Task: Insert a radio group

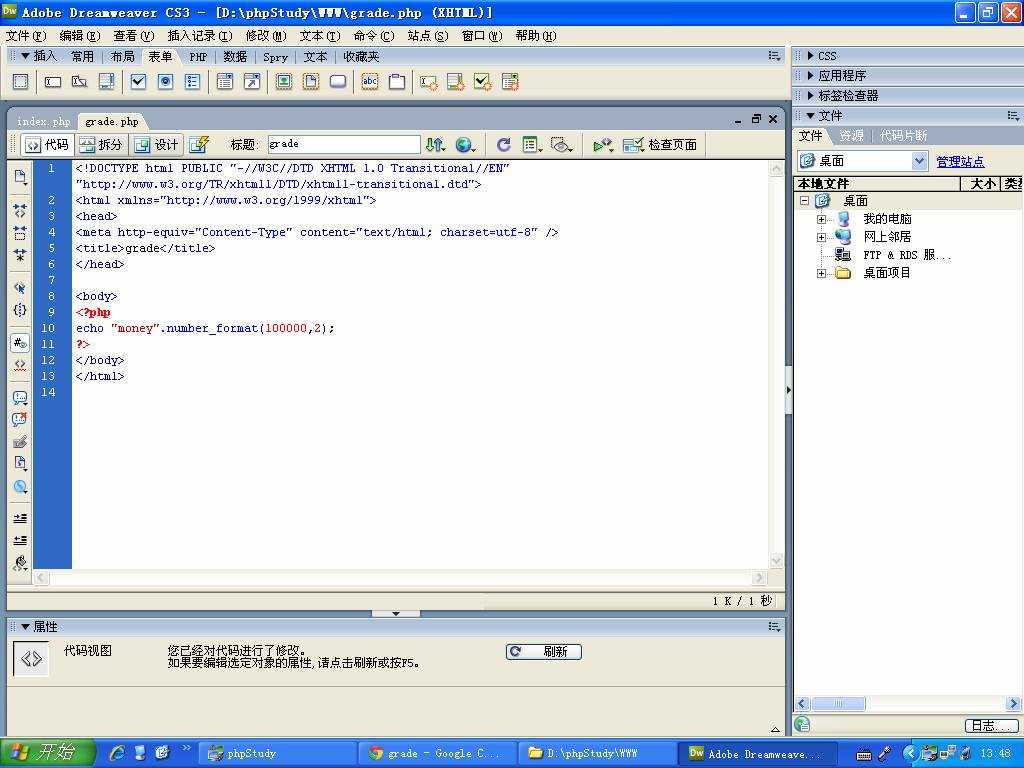Action: pyautogui.click(x=192, y=82)
